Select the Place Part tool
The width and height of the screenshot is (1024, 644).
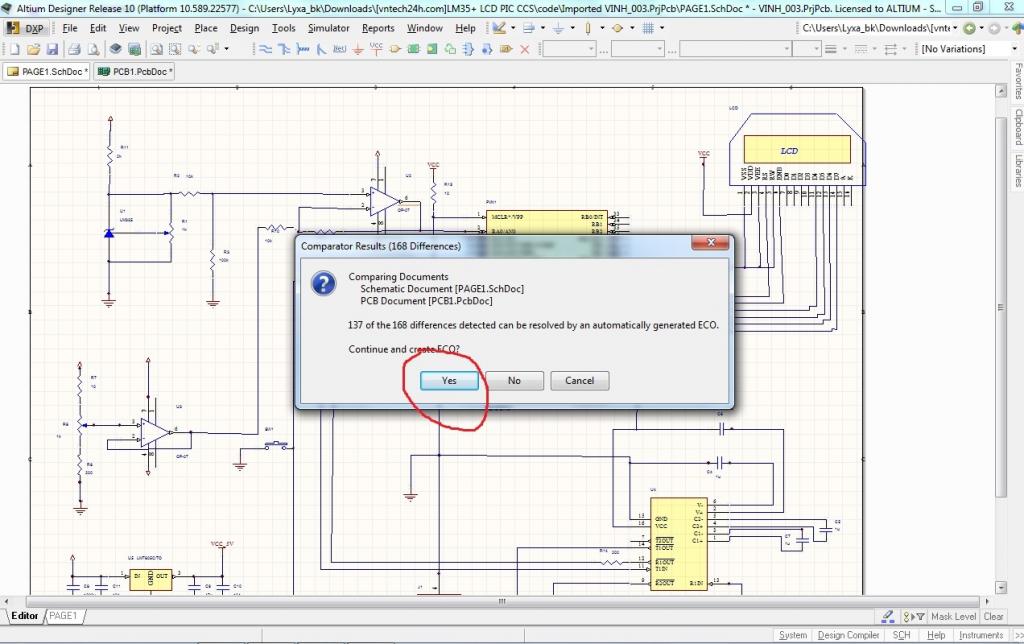point(394,49)
